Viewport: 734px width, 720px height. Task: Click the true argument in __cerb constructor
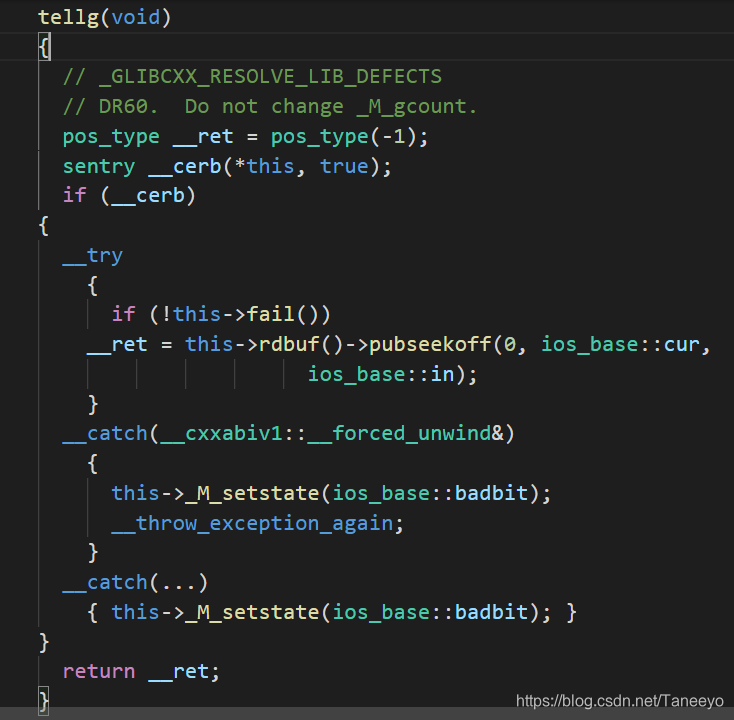344,166
